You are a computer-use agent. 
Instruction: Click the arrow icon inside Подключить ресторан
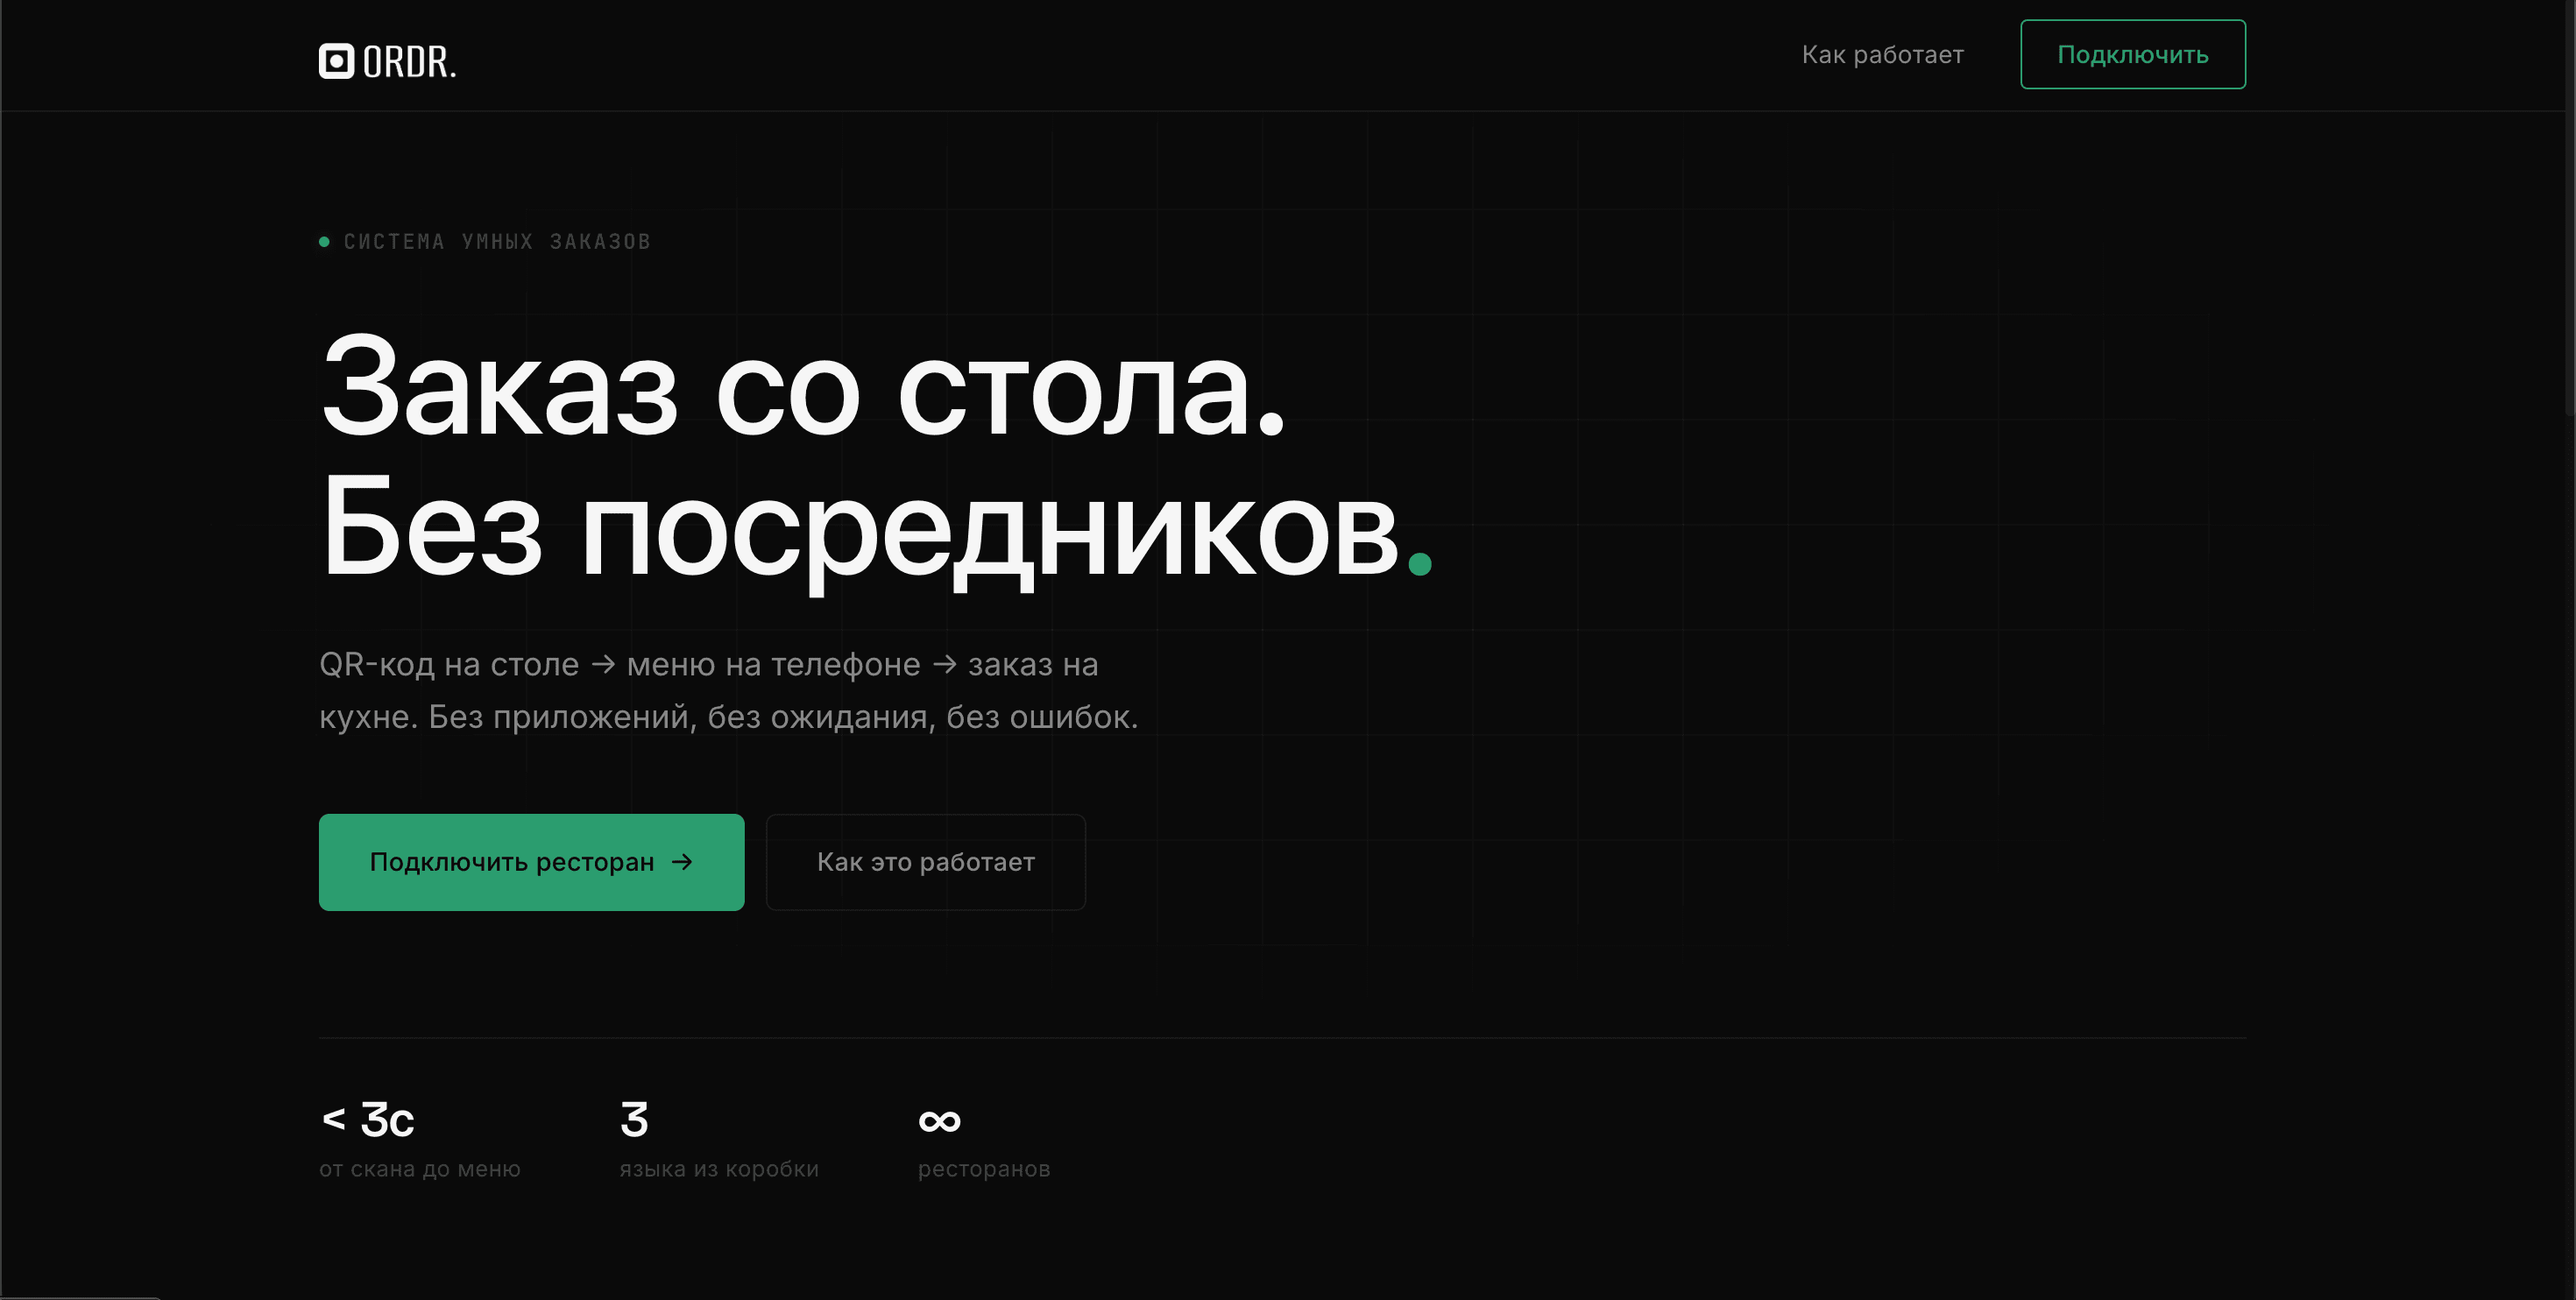[682, 862]
